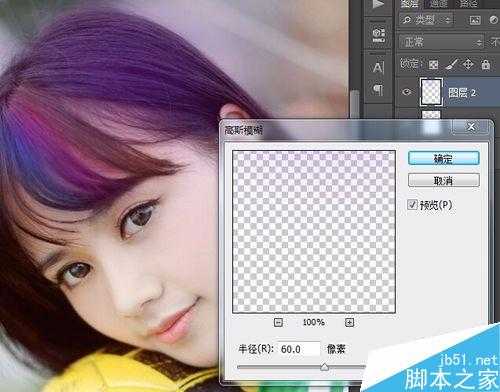The height and width of the screenshot is (392, 500).
Task: Close the Gaussian Blur (高斯模糊) dialog
Action: [x=471, y=127]
